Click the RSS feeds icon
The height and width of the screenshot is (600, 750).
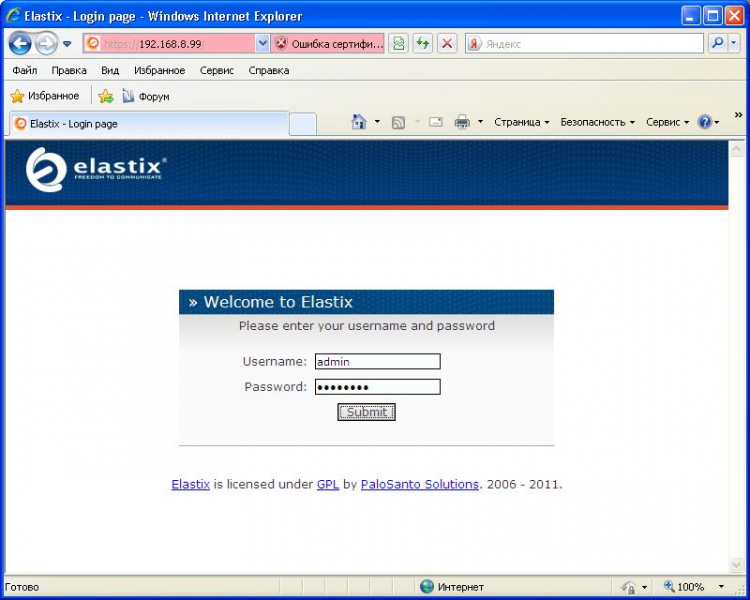click(x=398, y=122)
